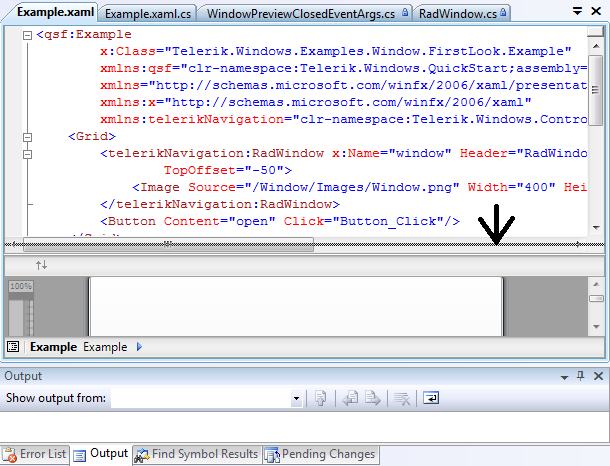Screen dimensions: 610x466
Task: Close the Output panel
Action: click(x=598, y=376)
